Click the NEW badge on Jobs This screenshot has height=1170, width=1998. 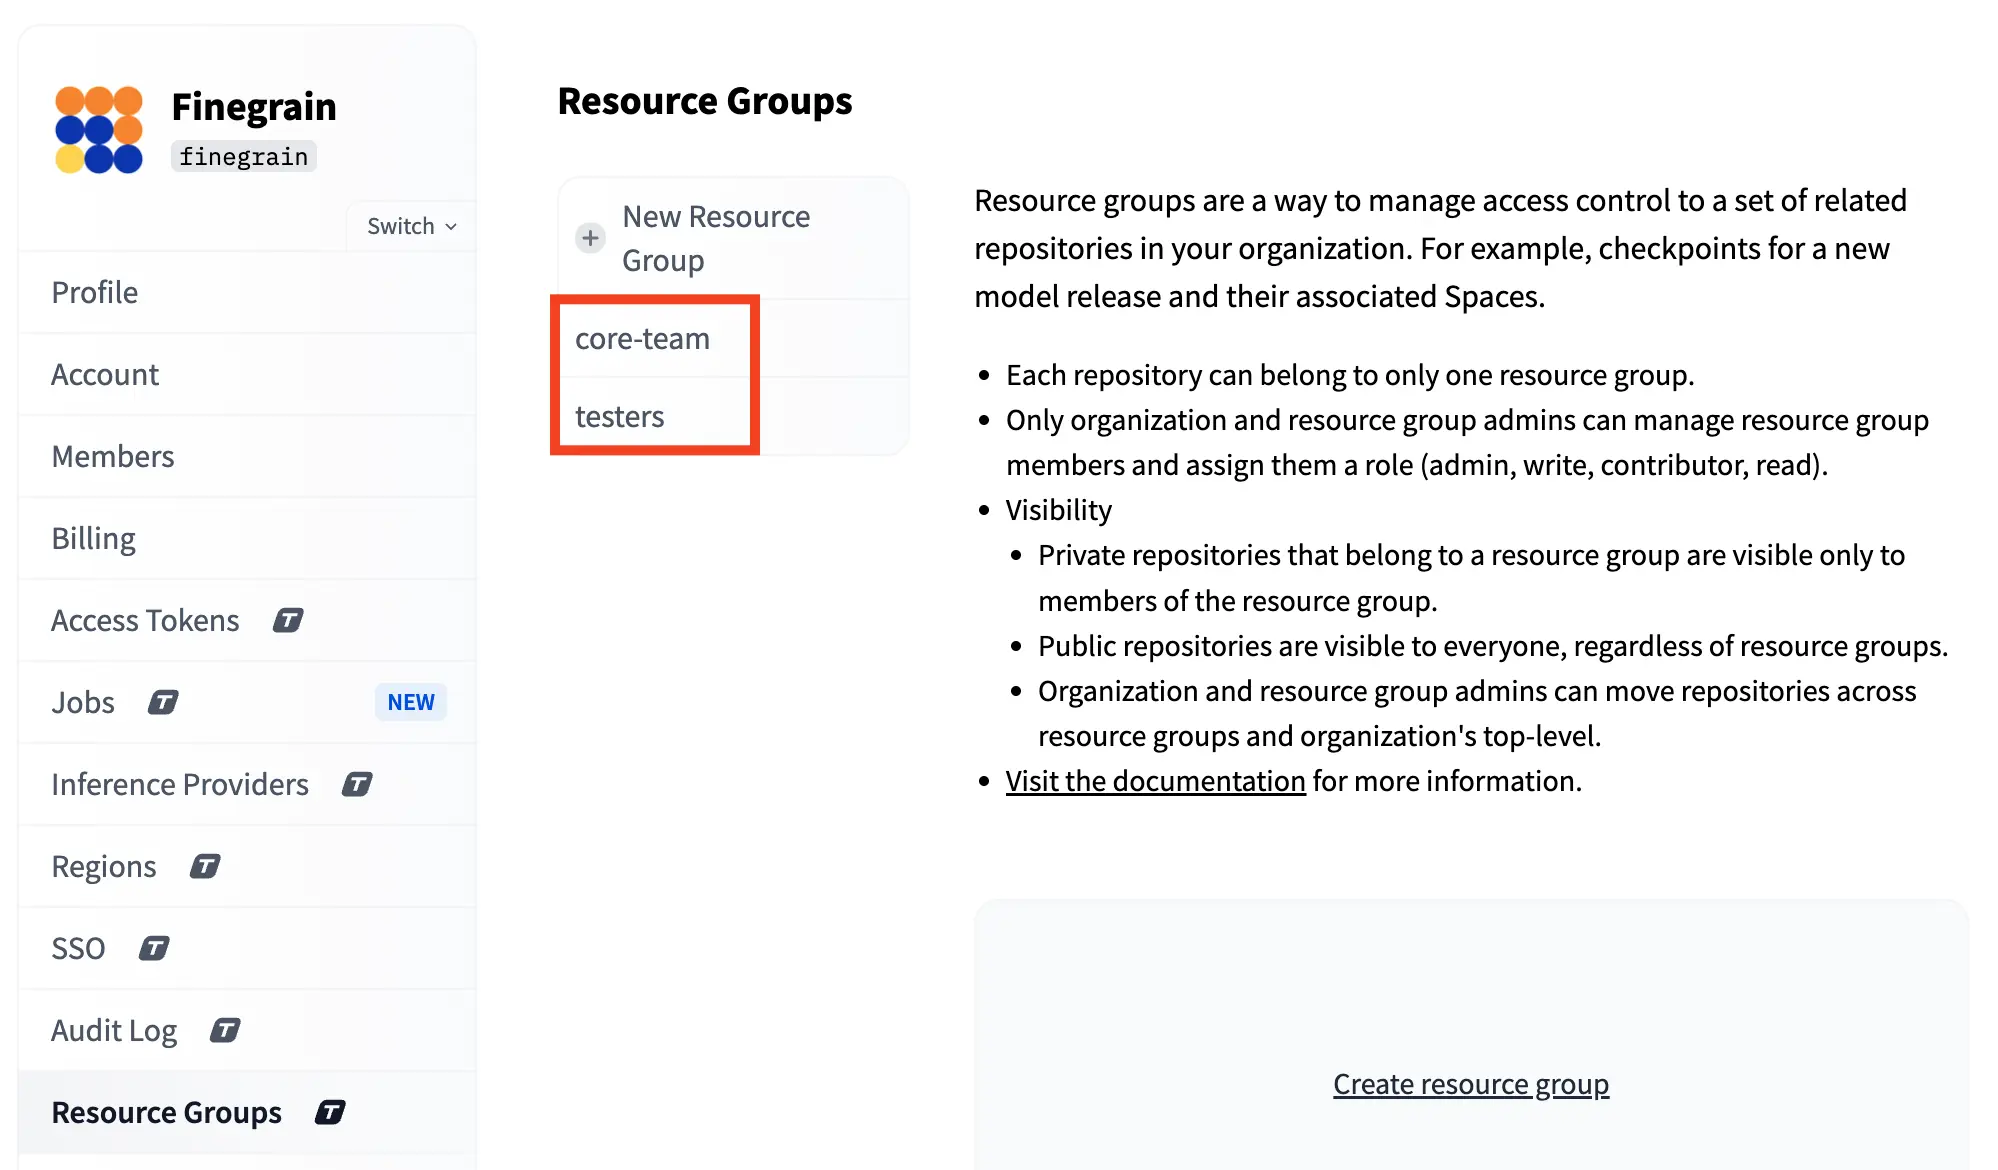point(410,703)
